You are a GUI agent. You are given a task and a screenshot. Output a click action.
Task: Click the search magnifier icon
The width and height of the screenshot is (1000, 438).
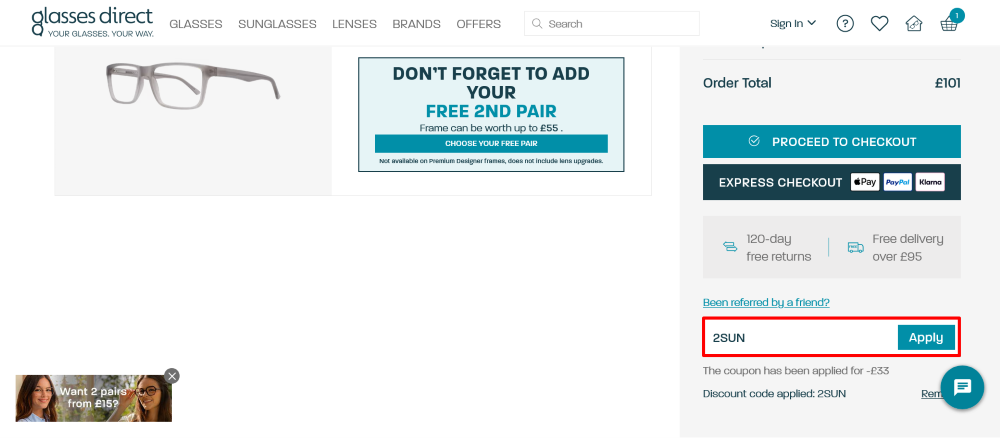537,24
